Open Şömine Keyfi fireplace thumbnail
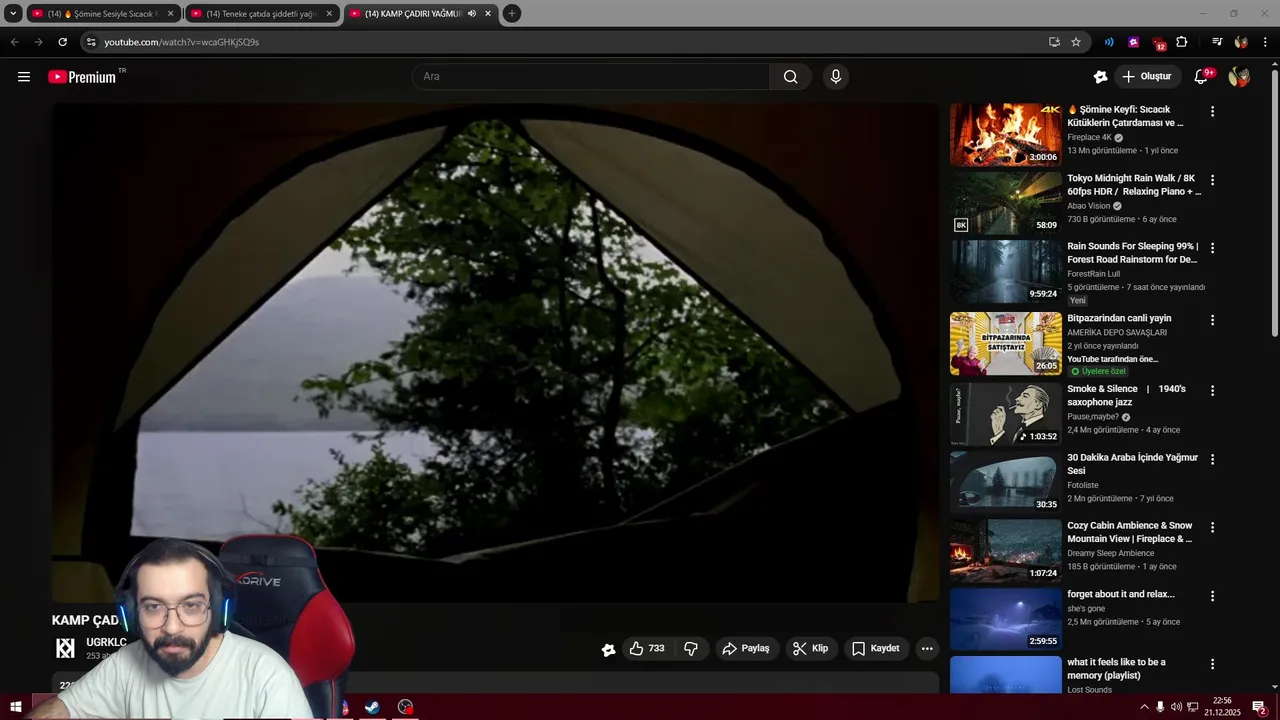The width and height of the screenshot is (1280, 720). tap(1005, 134)
